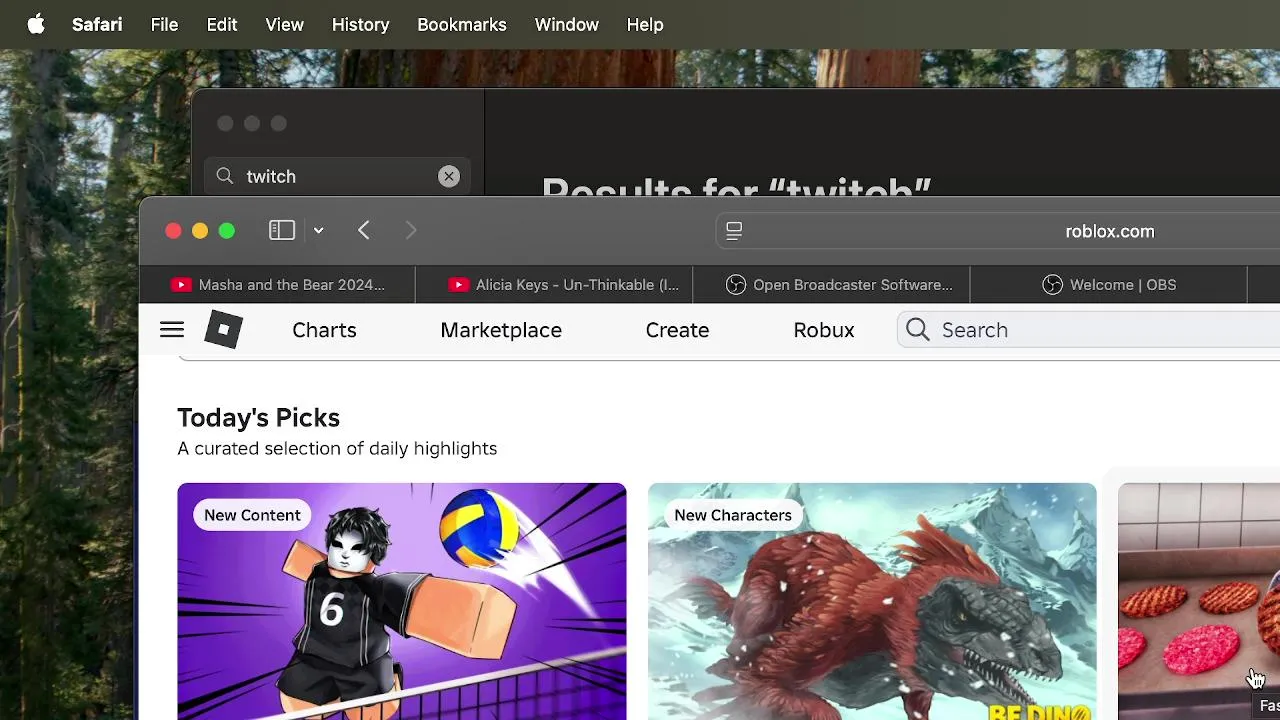Image resolution: width=1280 pixels, height=720 pixels.
Task: Open the Robux page
Action: (x=823, y=330)
